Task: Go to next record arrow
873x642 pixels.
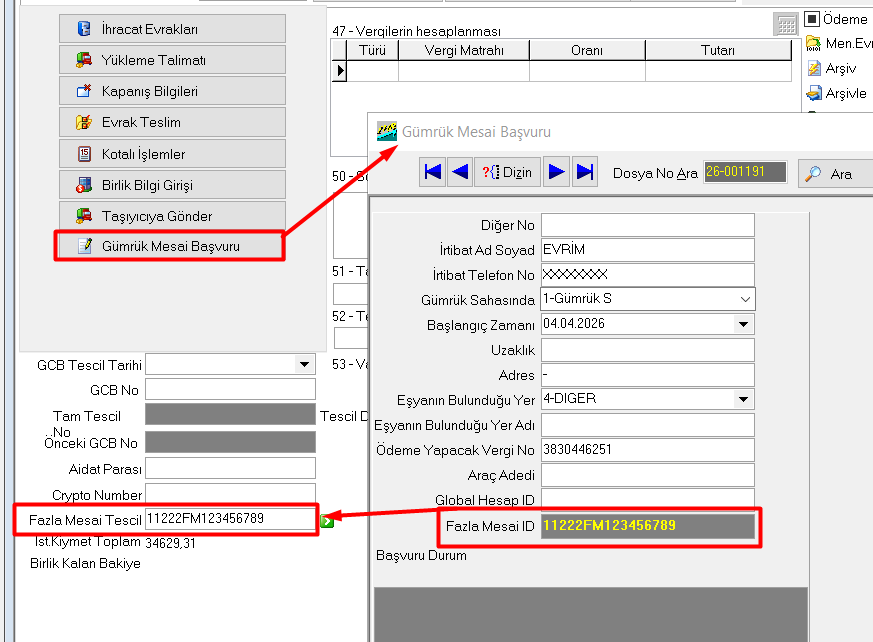Action: coord(557,172)
